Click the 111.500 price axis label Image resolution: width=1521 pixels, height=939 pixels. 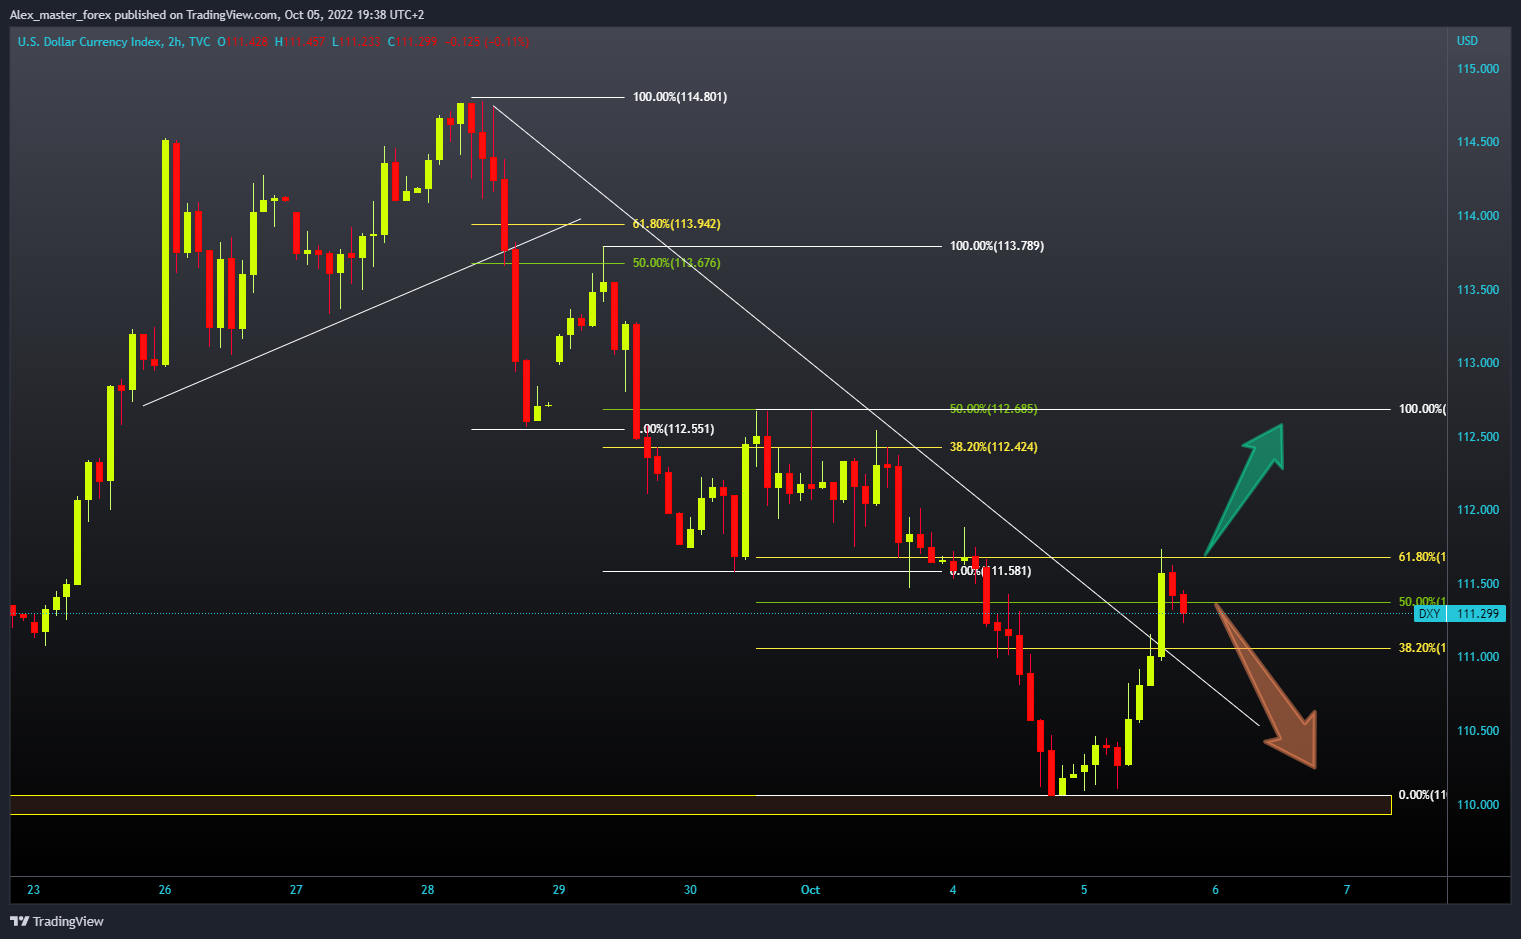click(1478, 584)
